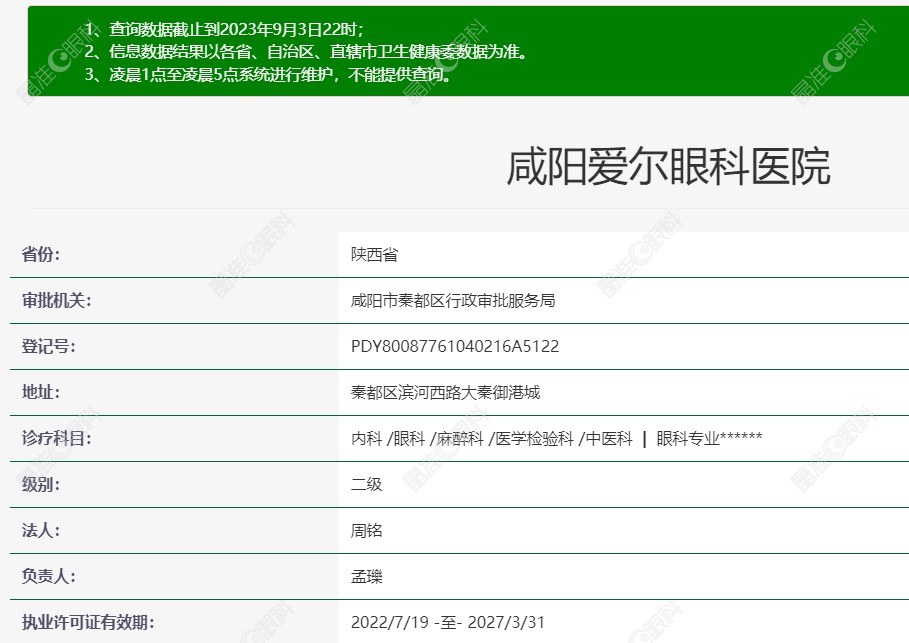909x643 pixels.
Task: Click the 诊疗科目 row label
Action: [56, 438]
